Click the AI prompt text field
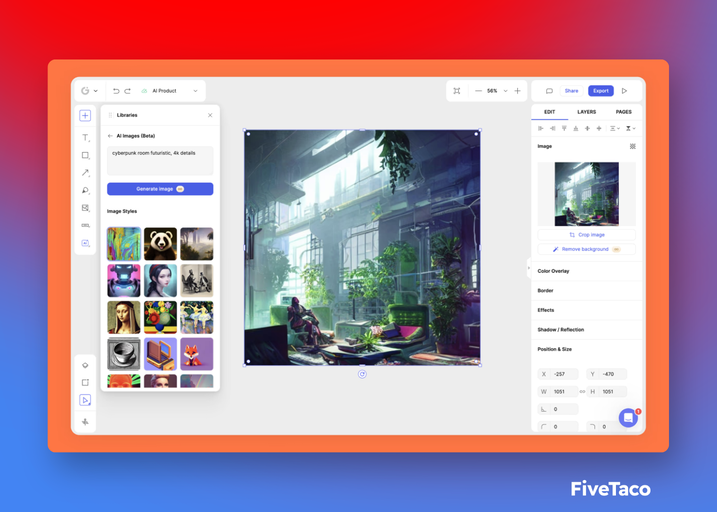Screen dimensions: 717x512 click(160, 160)
